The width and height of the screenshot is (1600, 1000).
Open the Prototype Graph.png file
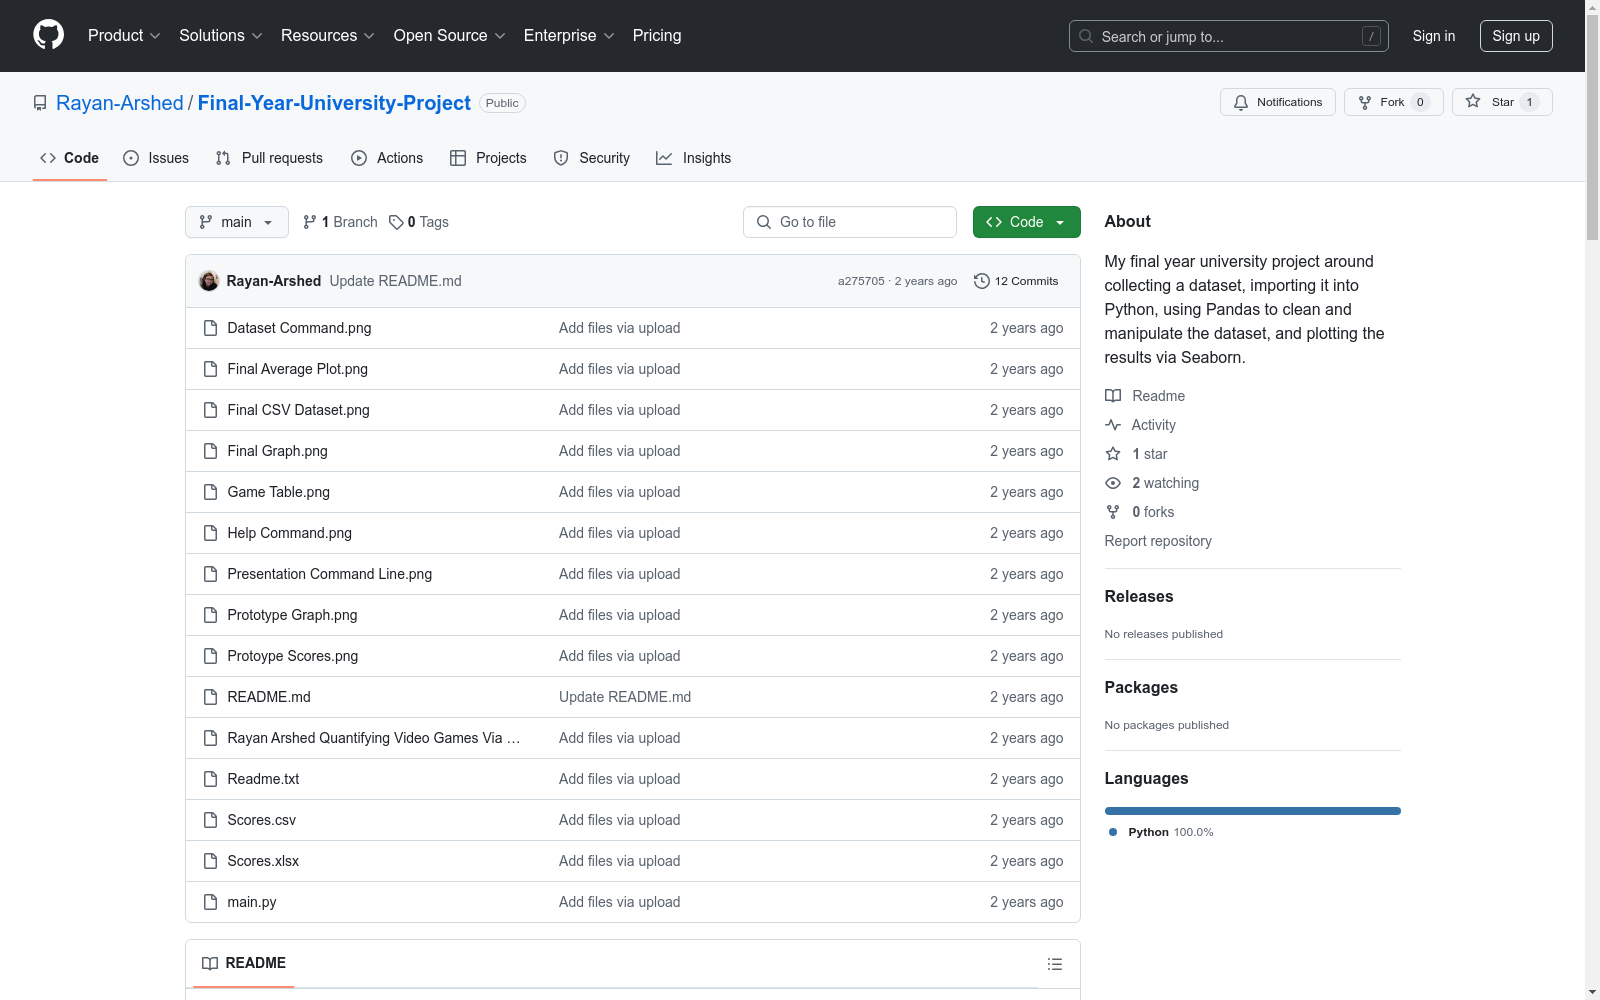point(293,615)
